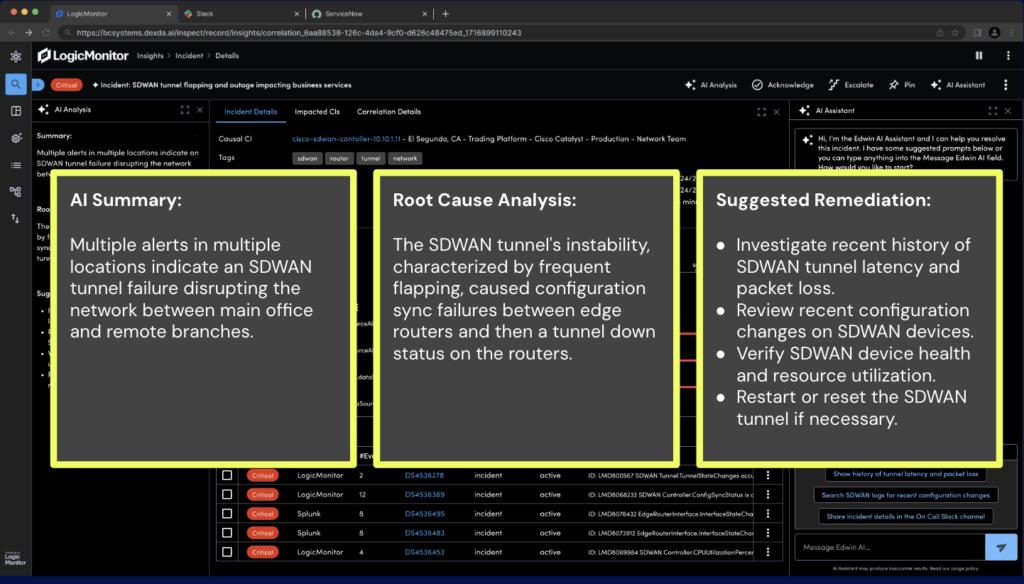Viewport: 1024px width, 584px height.
Task: Click the search icon in left sidebar
Action: coord(16,84)
